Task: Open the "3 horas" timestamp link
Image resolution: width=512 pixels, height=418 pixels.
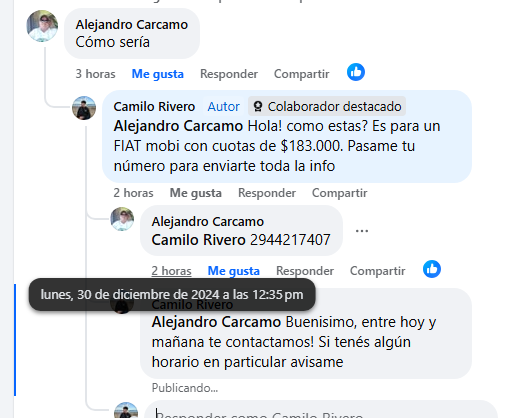Action: tap(95, 74)
